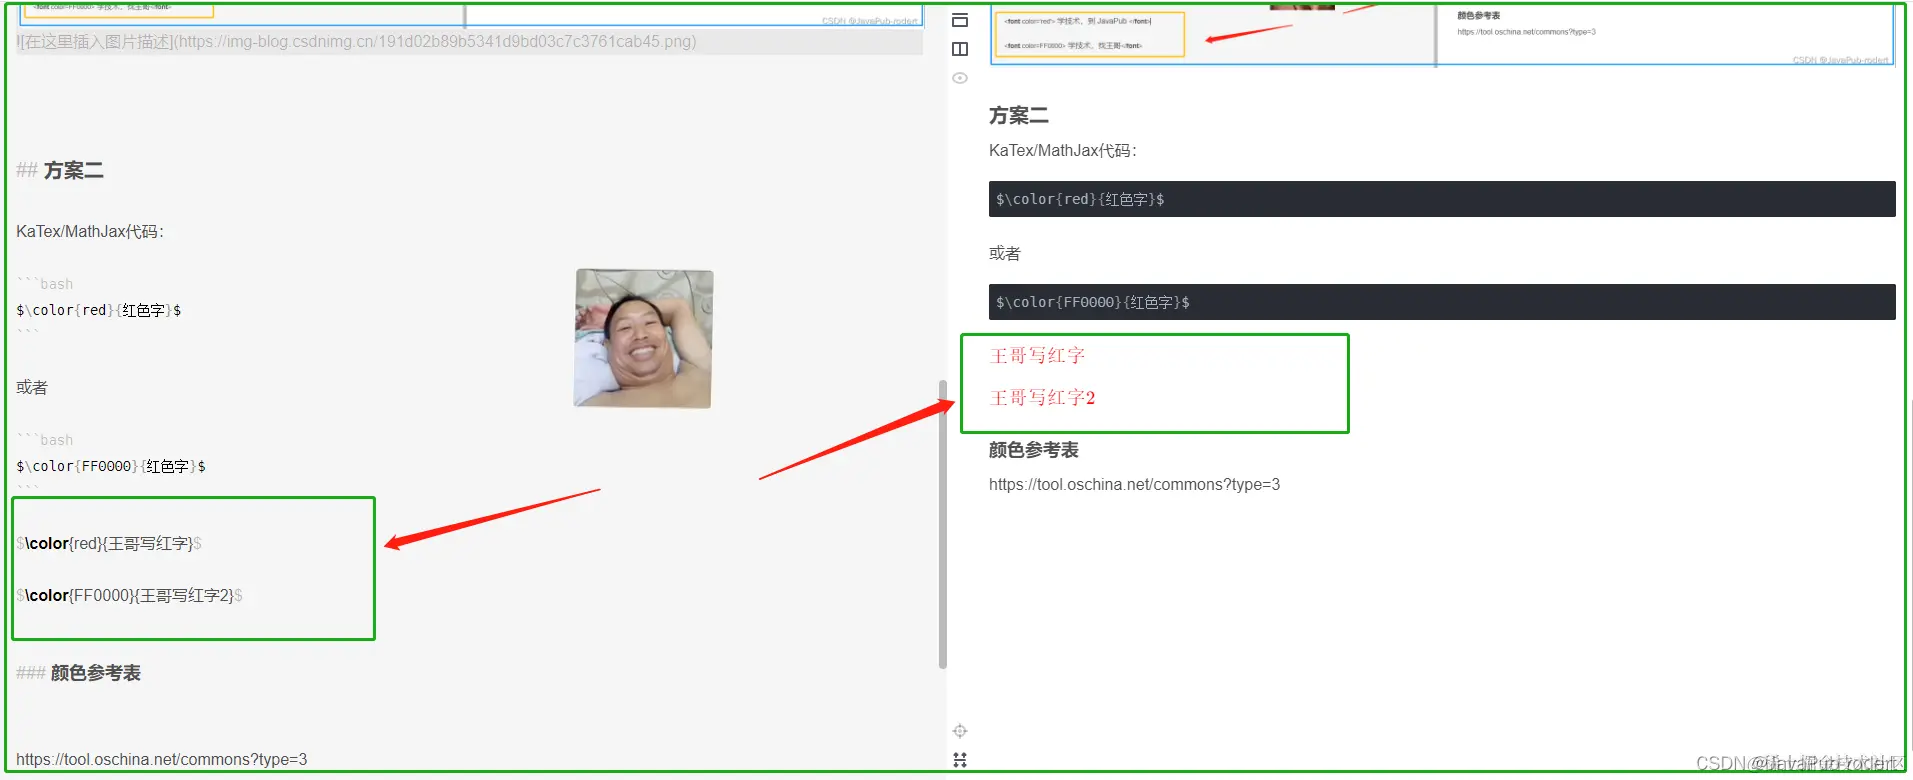
Task: Click the $\color{FF0000}{红色字}$ code block in the preview
Action: [x=1442, y=302]
